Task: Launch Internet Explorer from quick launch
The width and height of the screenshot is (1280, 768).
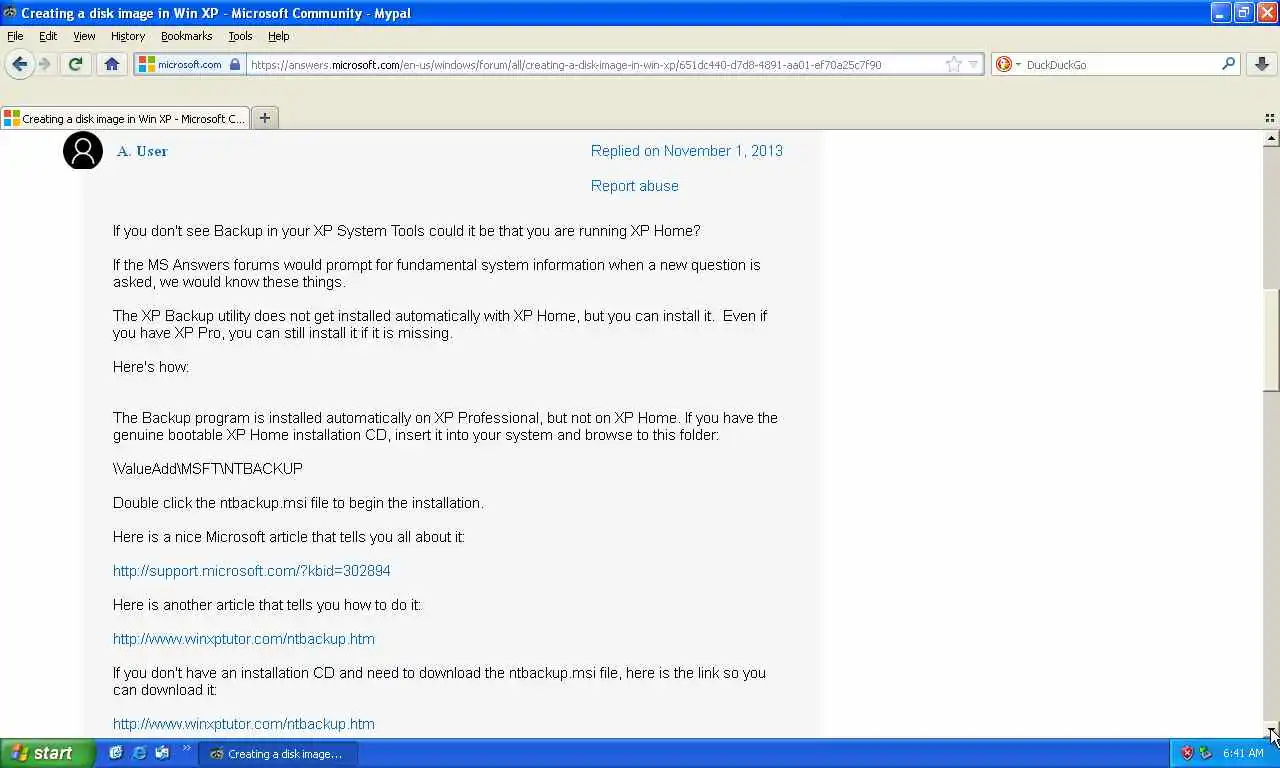Action: tap(139, 753)
